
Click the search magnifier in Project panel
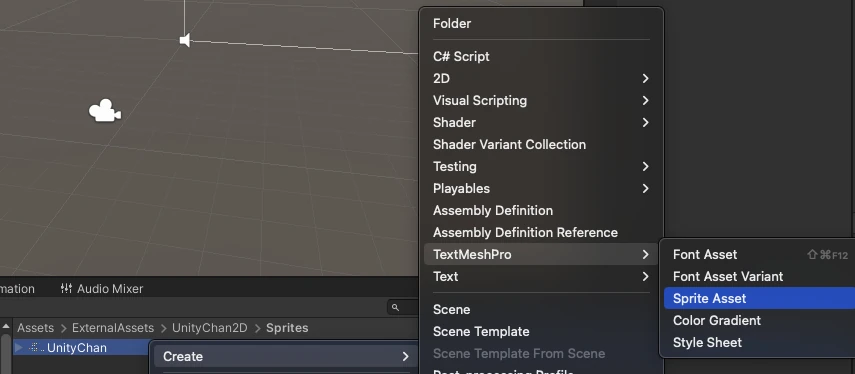395,307
